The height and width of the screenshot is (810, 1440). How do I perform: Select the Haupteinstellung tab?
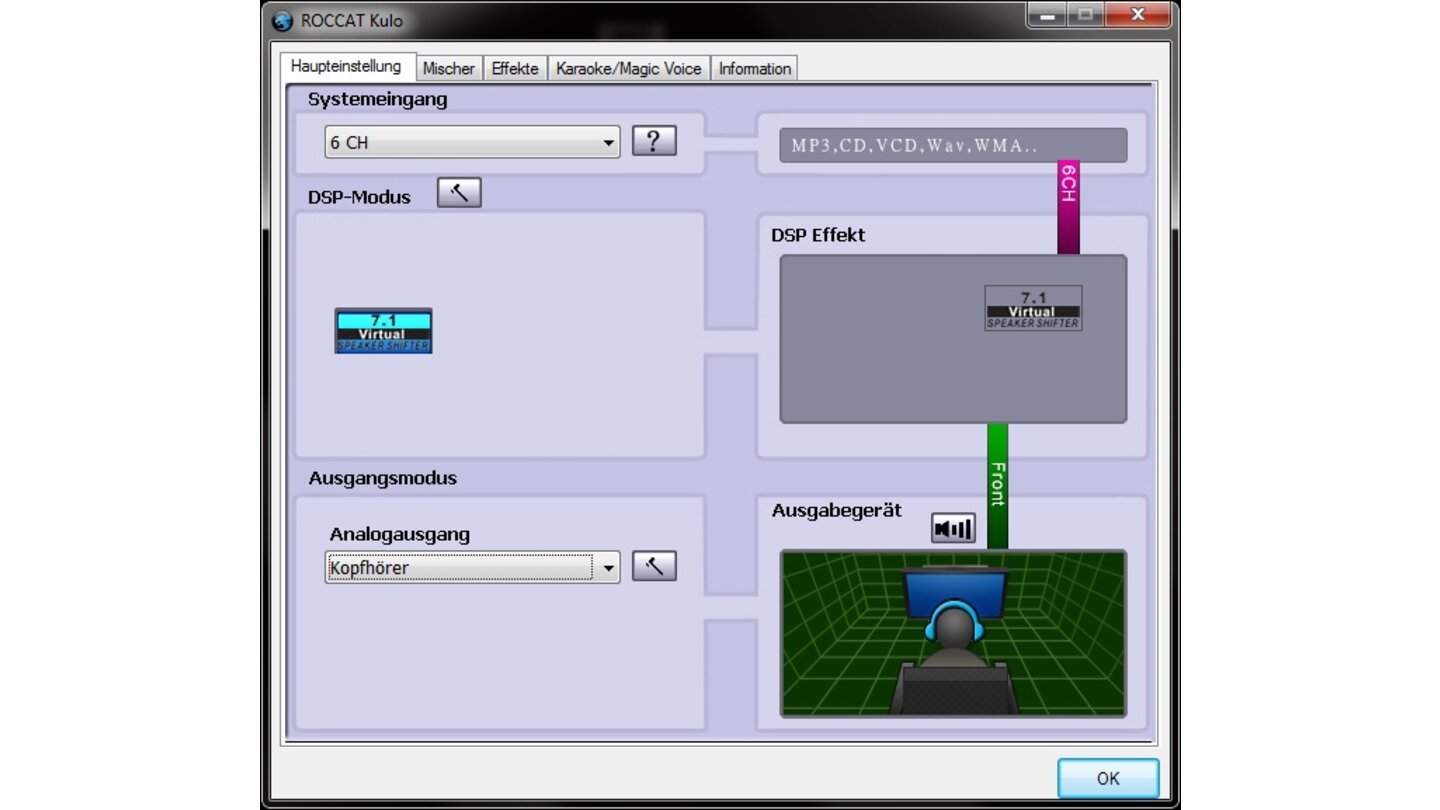point(346,67)
